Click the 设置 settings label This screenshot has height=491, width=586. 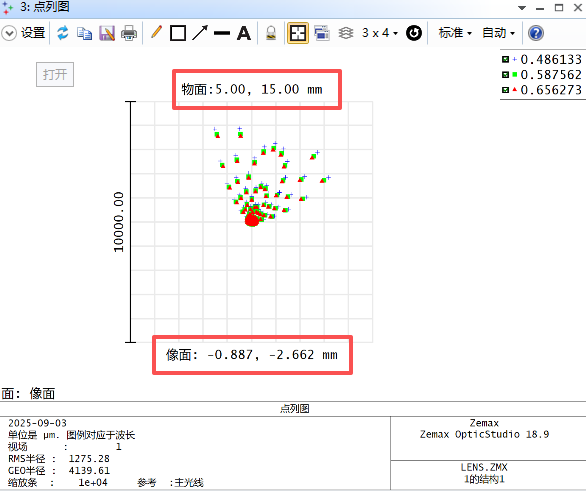coord(33,33)
